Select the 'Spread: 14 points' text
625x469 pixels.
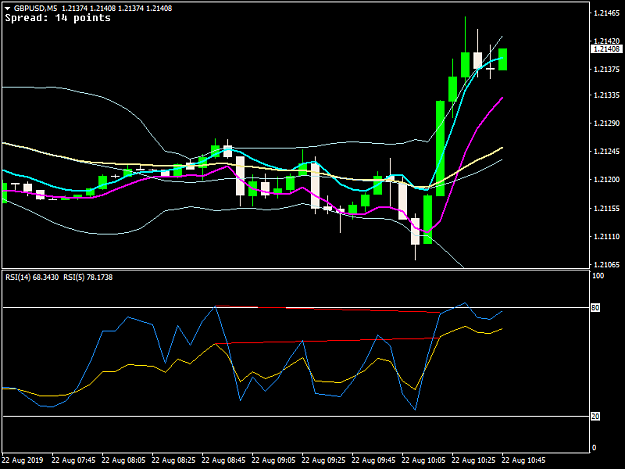58,18
